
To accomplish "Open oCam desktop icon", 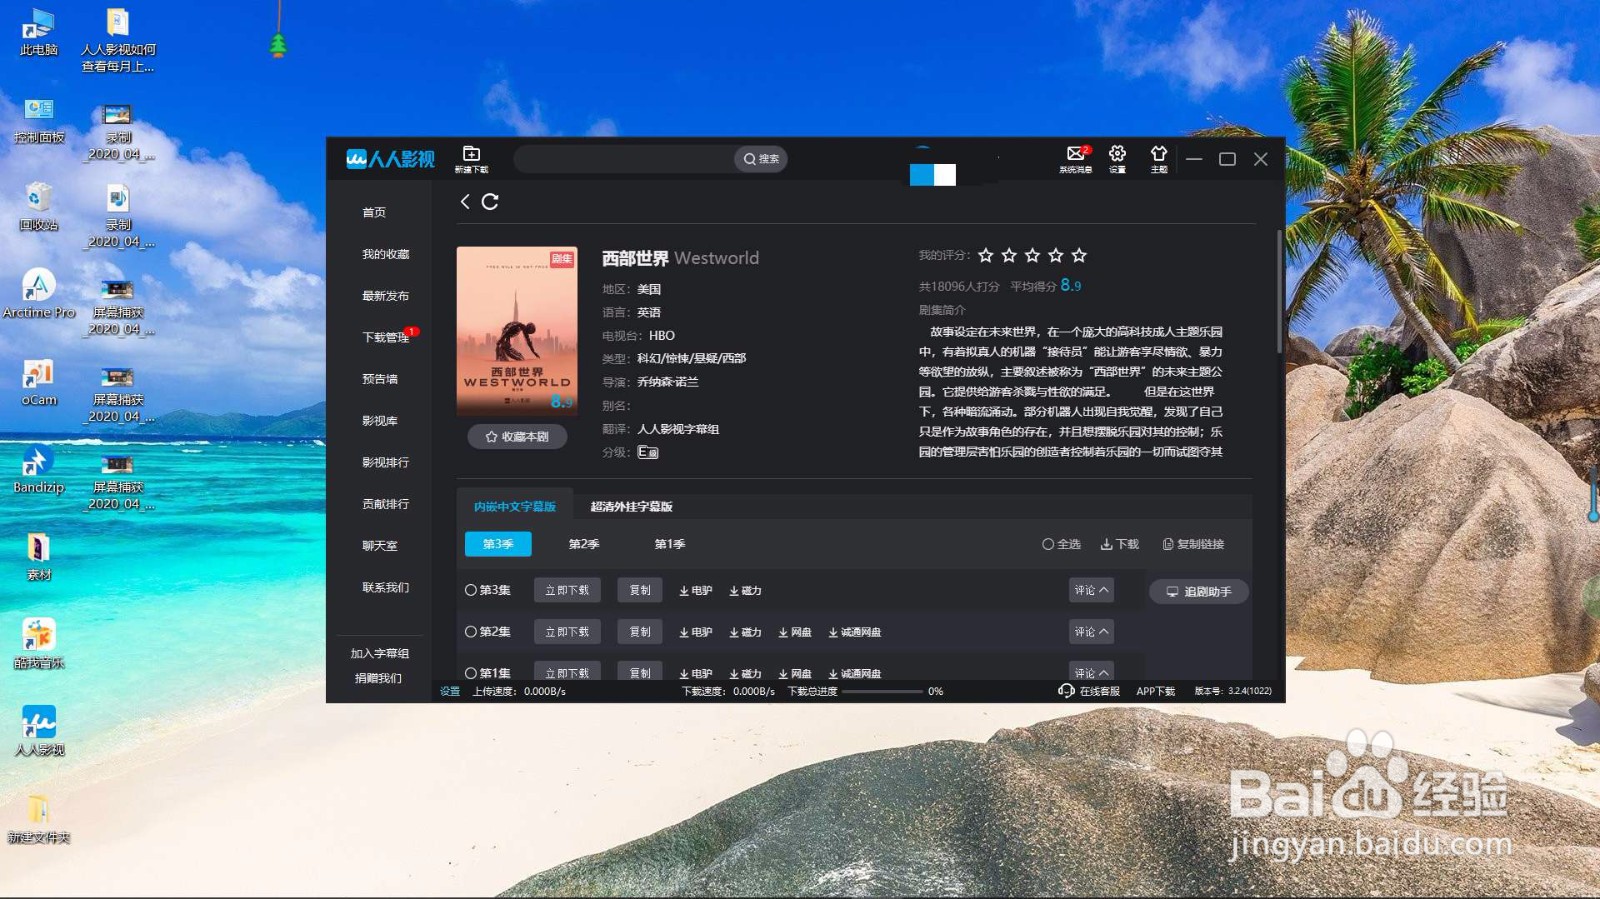I will (x=39, y=382).
